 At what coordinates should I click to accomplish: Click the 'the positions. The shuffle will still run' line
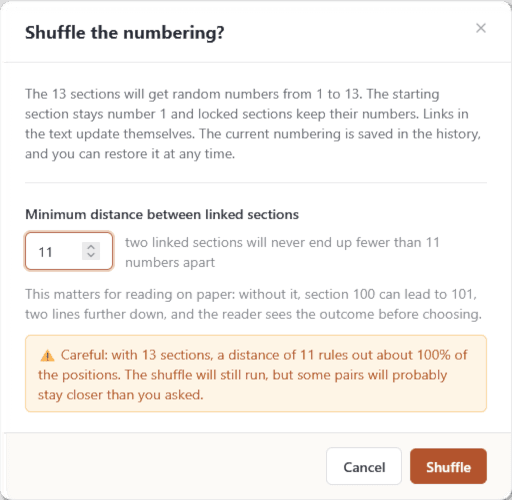(242, 375)
